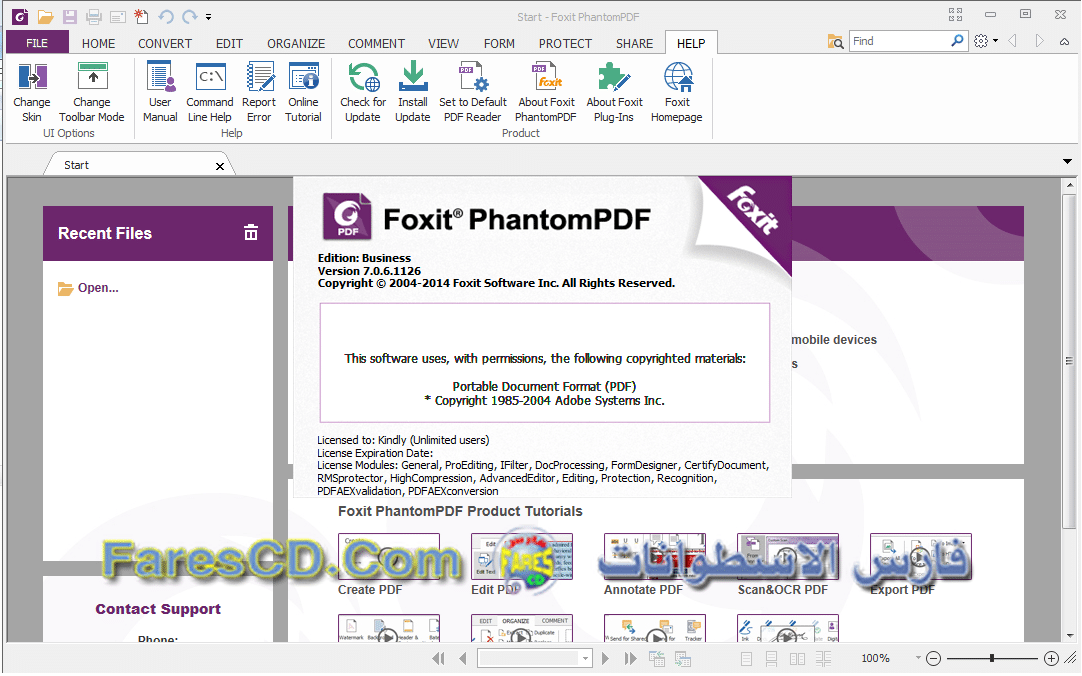Open the search settings dropdown arrow
1082x676 pixels.
pyautogui.click(x=995, y=41)
